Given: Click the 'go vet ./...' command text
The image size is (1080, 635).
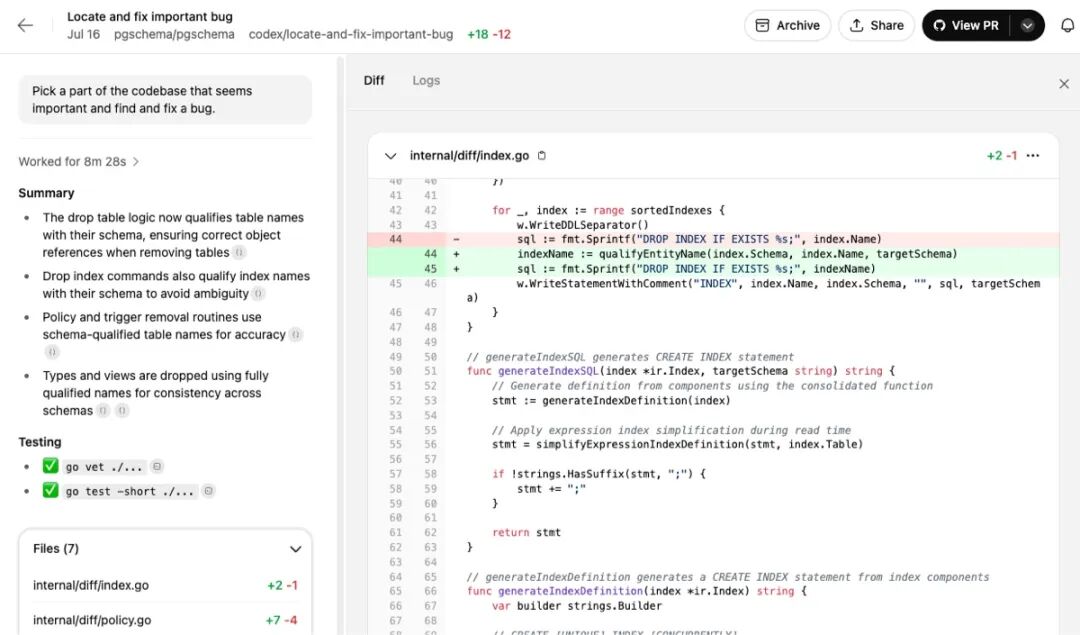Looking at the screenshot, I should (104, 467).
